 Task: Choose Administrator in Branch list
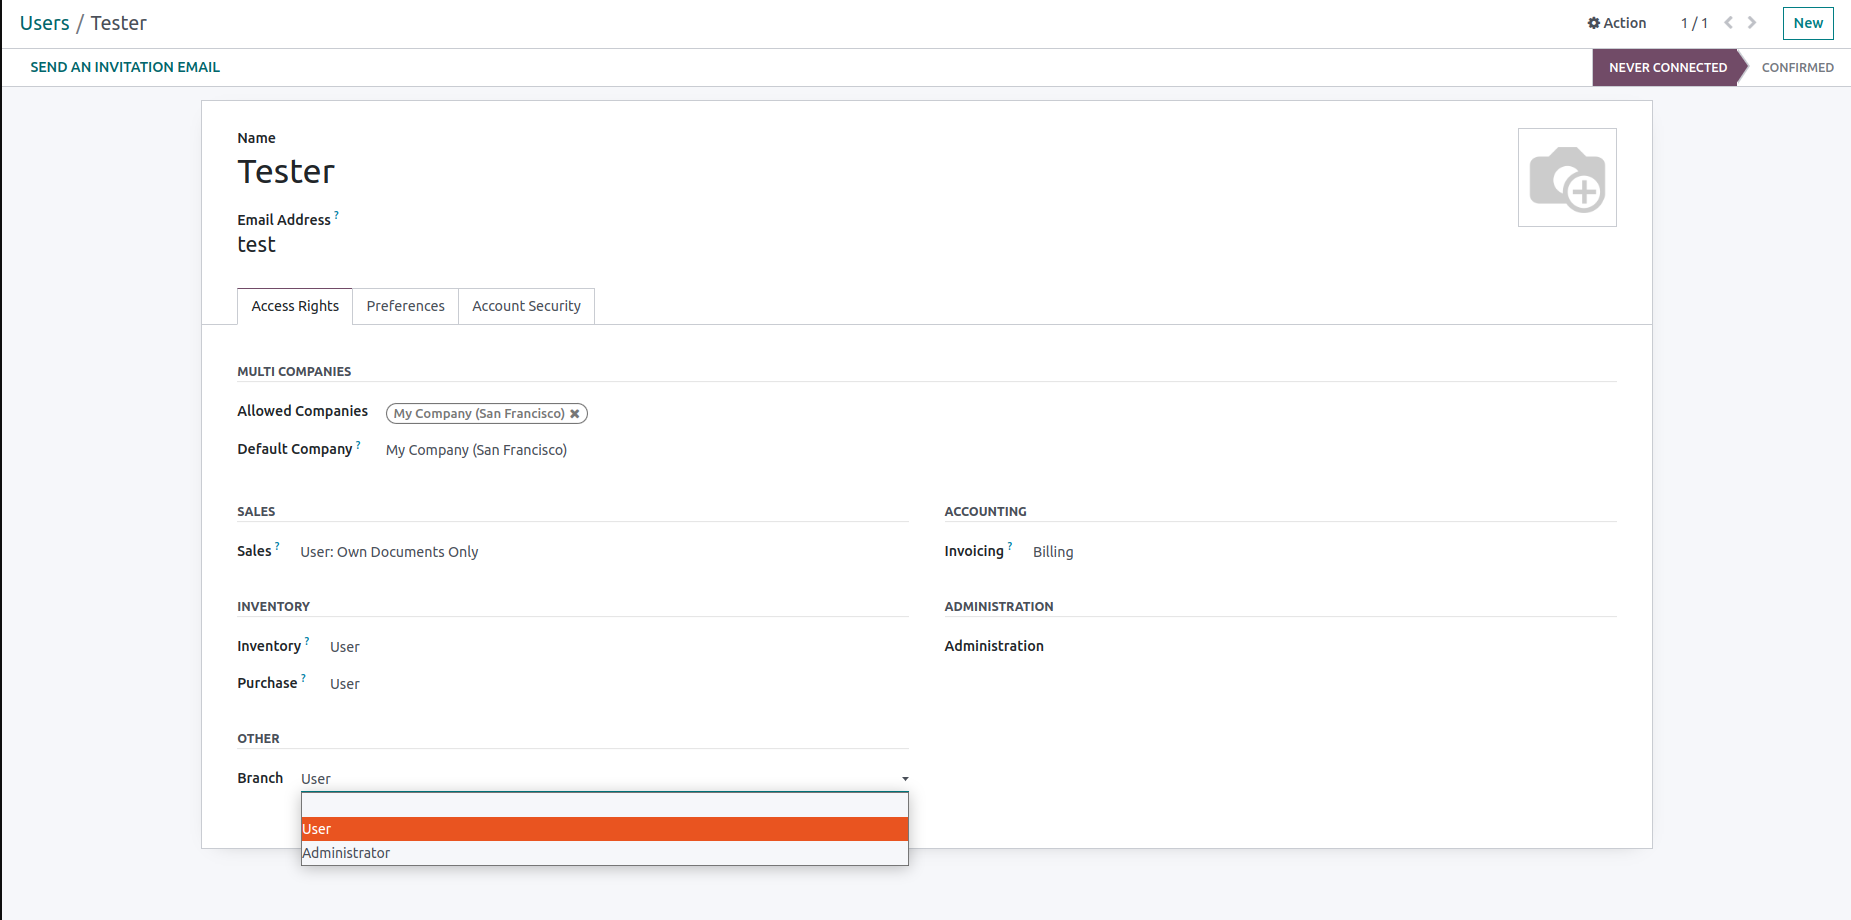pos(605,853)
